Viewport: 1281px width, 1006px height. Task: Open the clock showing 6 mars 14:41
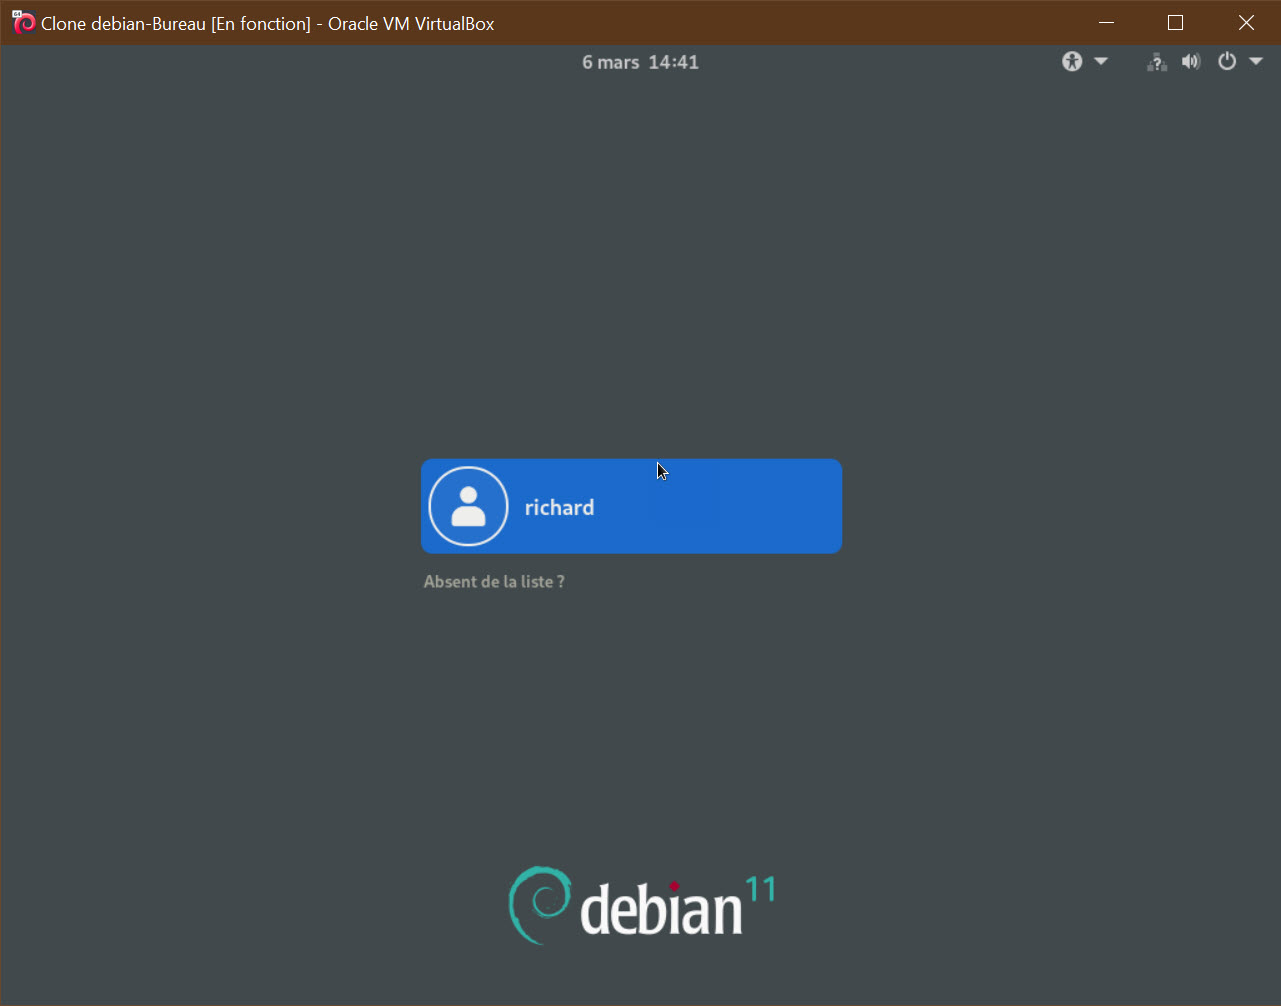coord(640,62)
